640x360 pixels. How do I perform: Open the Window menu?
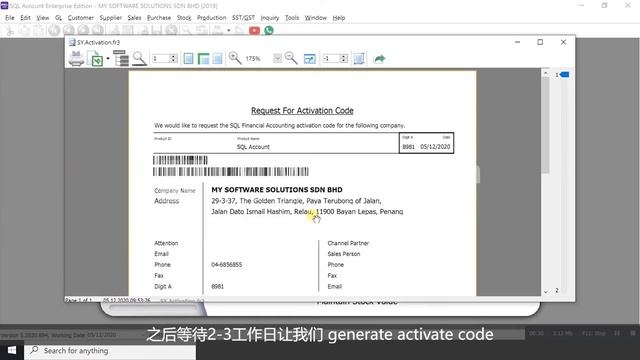pos(316,18)
